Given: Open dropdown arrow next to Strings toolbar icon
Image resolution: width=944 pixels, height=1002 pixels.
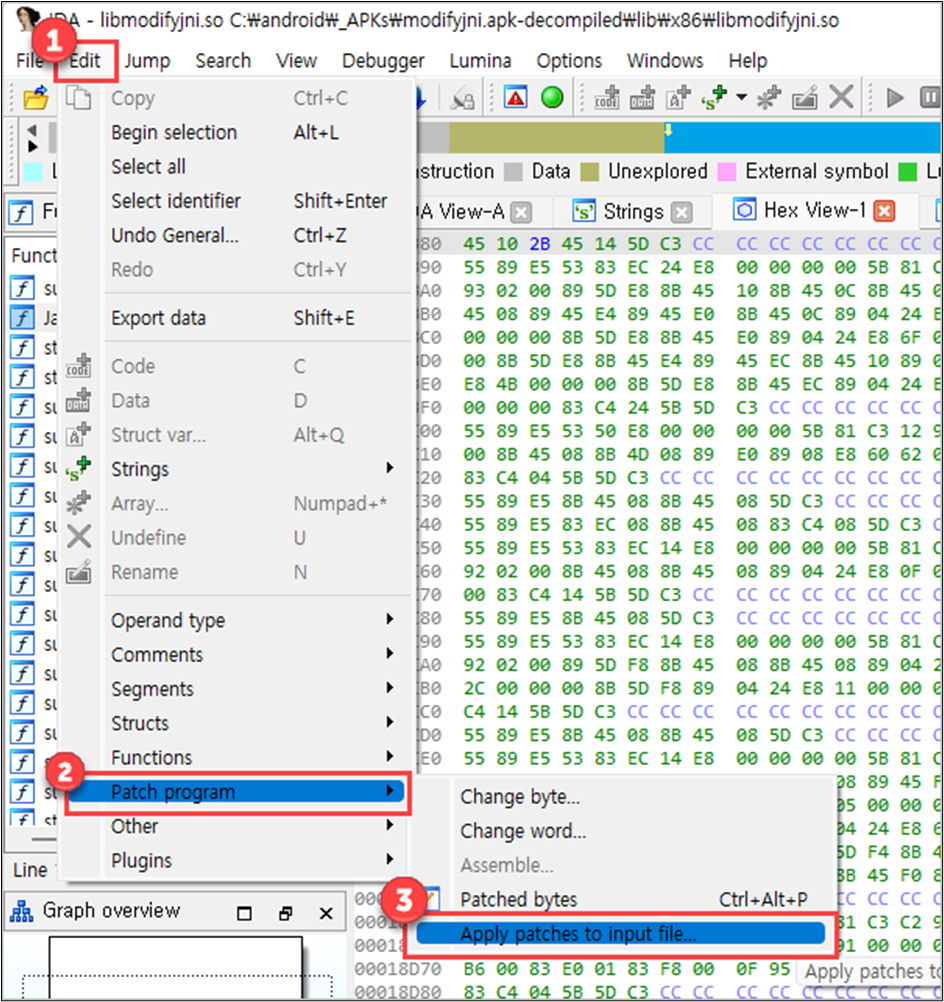Looking at the screenshot, I should click(741, 97).
